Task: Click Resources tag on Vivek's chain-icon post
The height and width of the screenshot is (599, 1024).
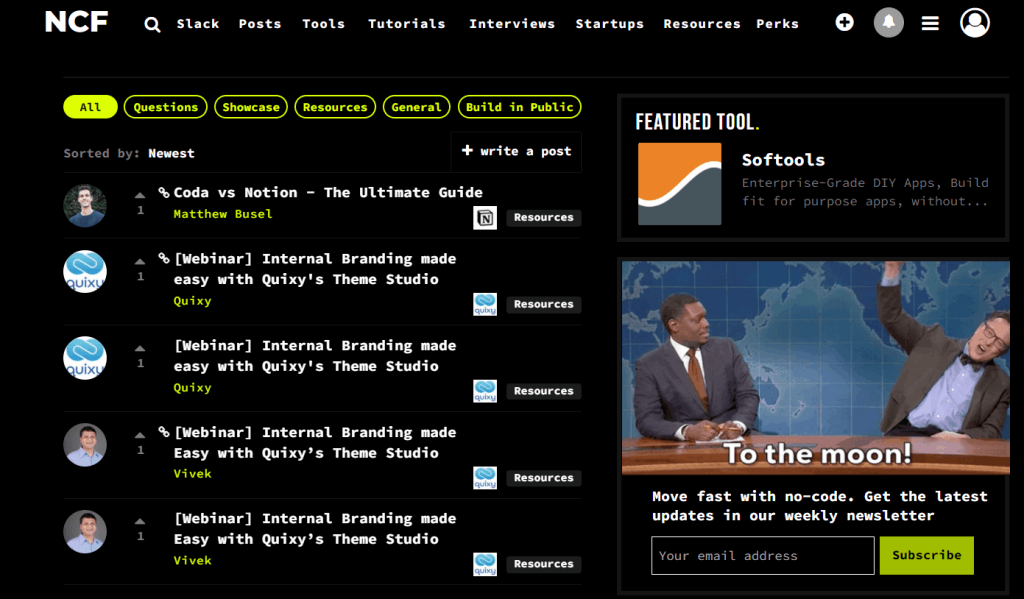Action: pyautogui.click(x=543, y=478)
